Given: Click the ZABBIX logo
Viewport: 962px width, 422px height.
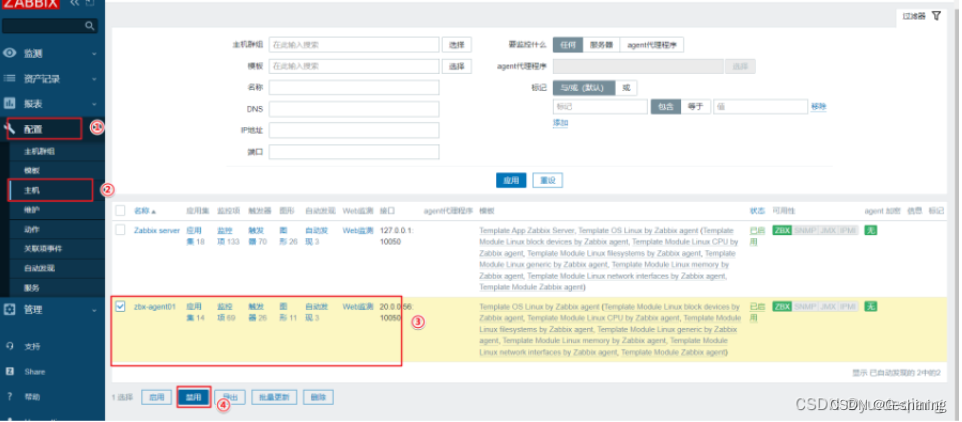Looking at the screenshot, I should [x=31, y=4].
